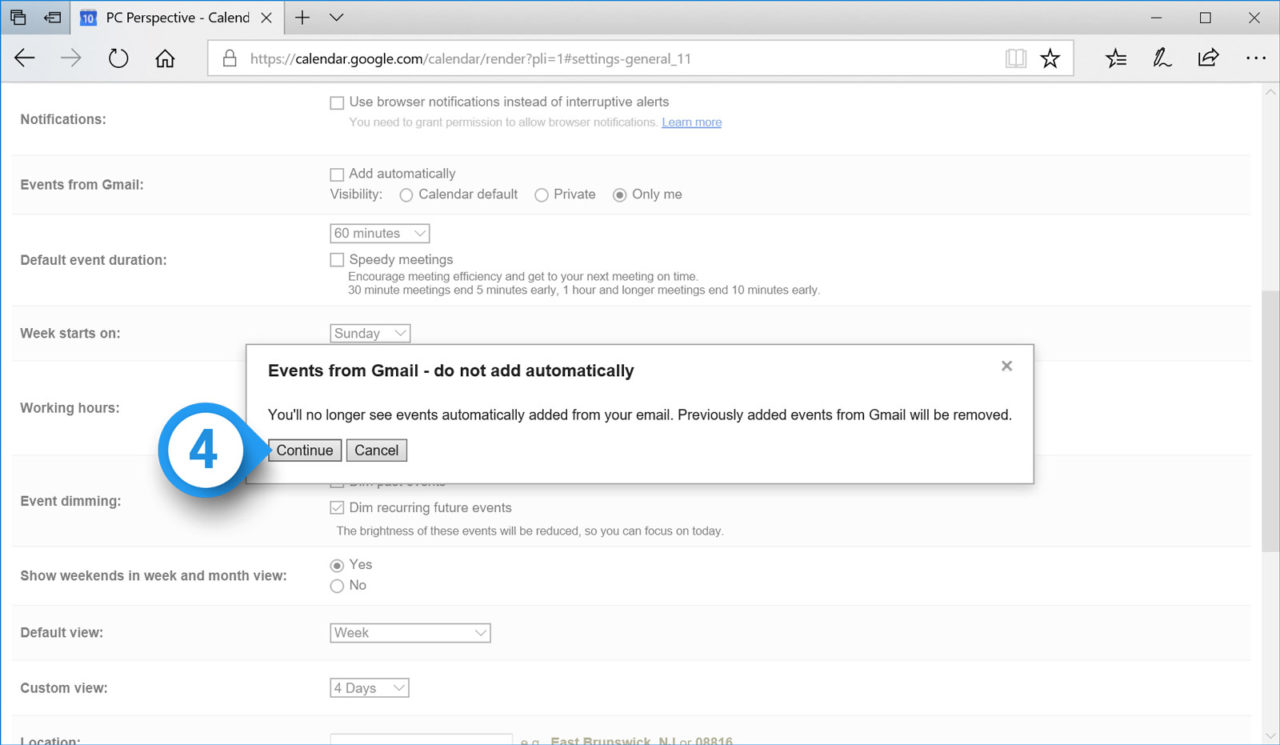Click Continue in the dialog
Screen dimensions: 1280x745
click(x=305, y=450)
